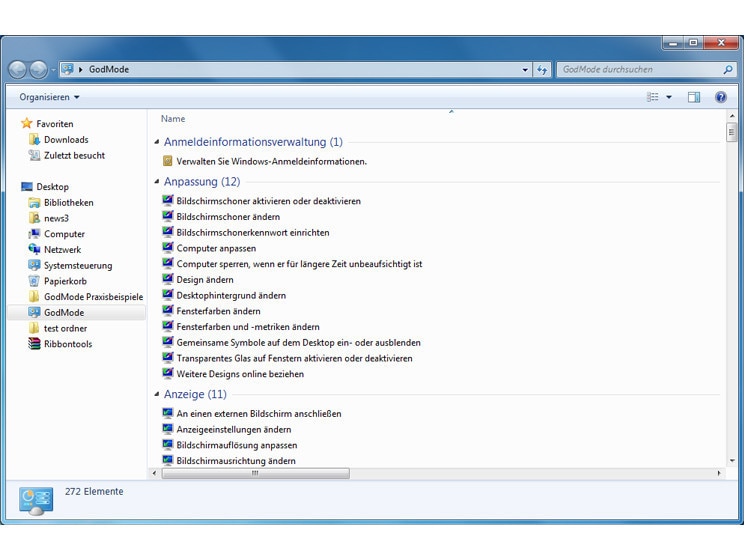Click in the GodMode durchsuchen search field
The height and width of the screenshot is (559, 745).
(638, 70)
